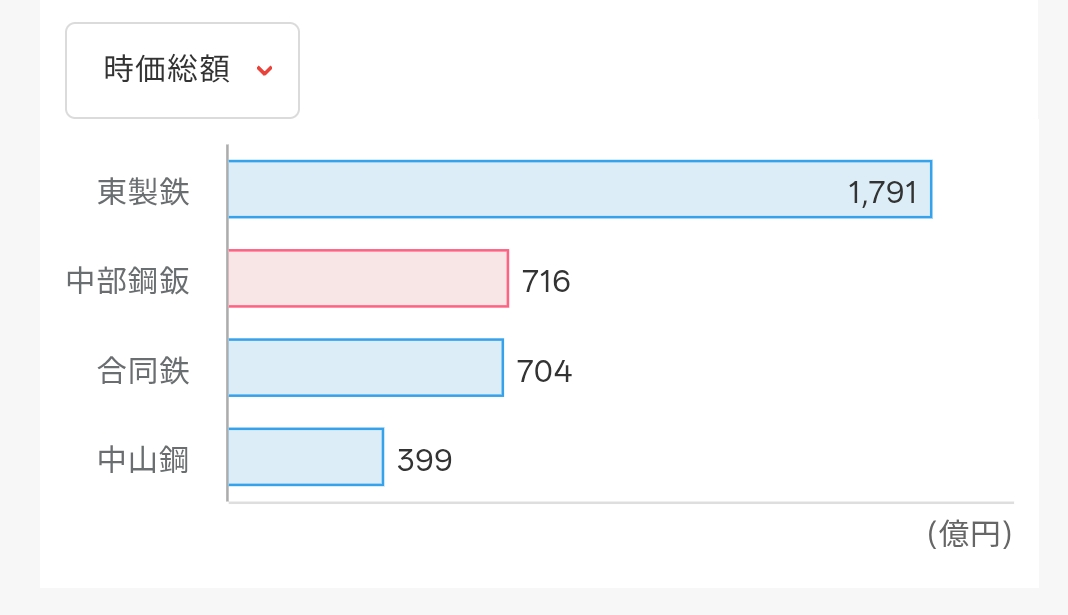Click the (億円) unit label
The height and width of the screenshot is (615, 1068).
969,534
